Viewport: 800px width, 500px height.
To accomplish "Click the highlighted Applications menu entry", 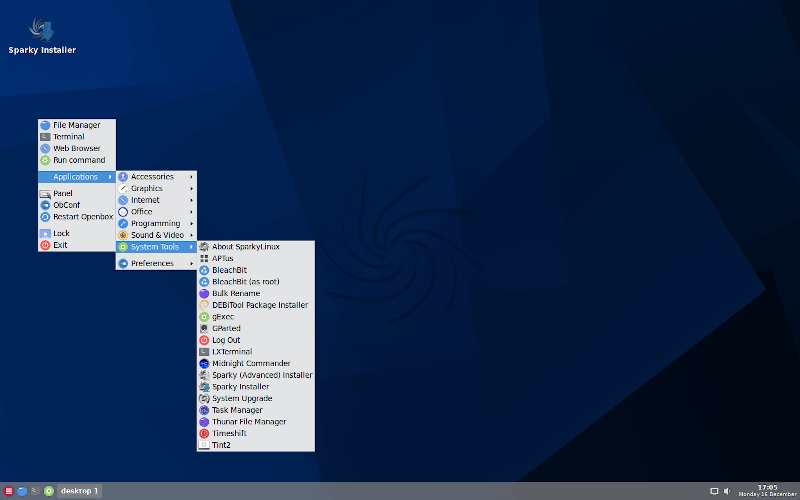I will (x=77, y=177).
